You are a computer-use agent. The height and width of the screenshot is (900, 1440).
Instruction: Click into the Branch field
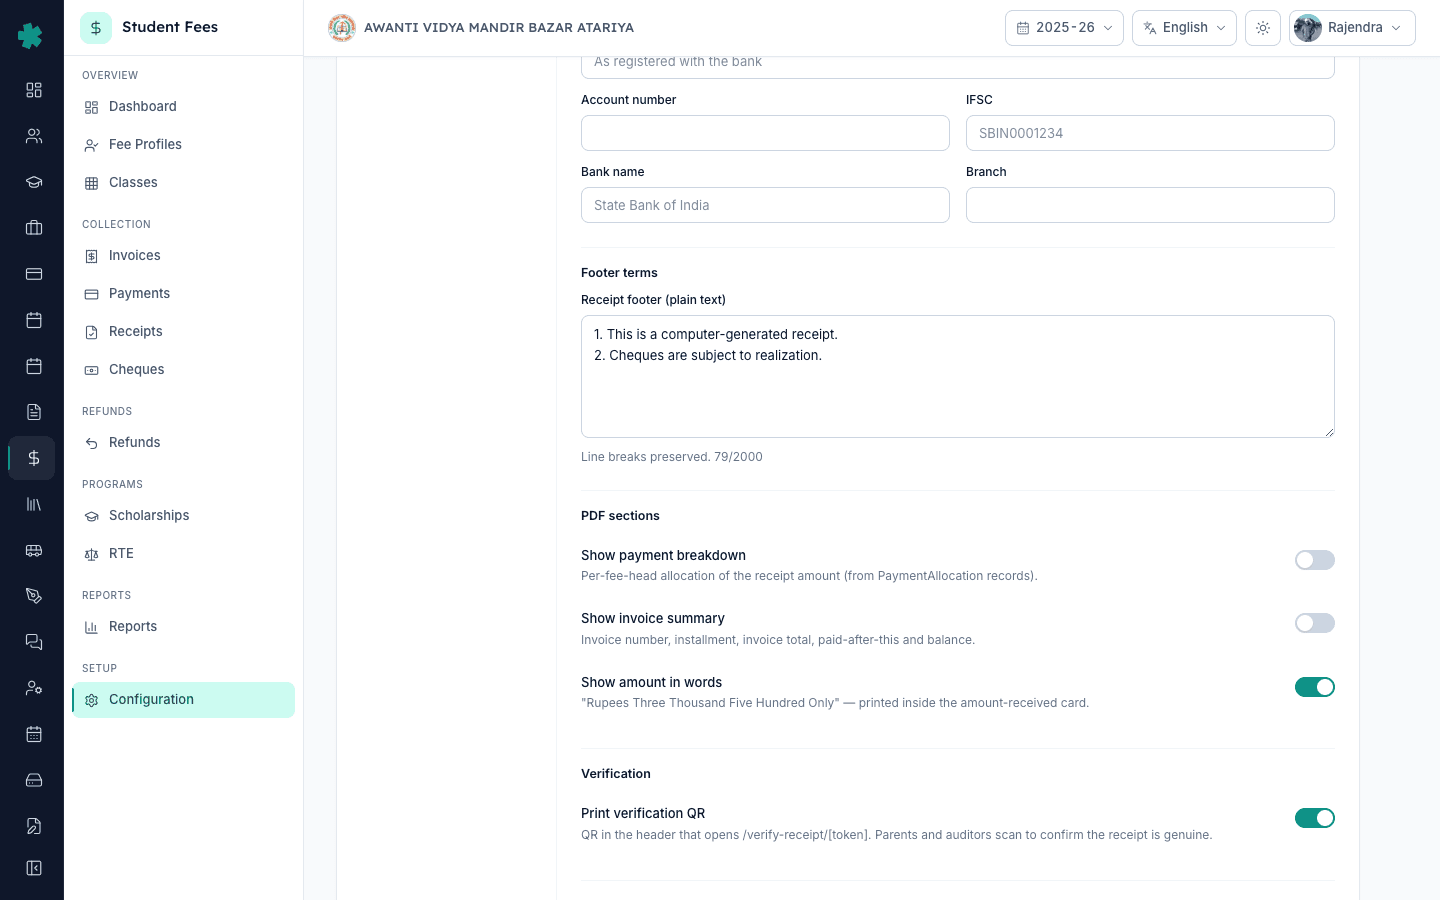1150,205
